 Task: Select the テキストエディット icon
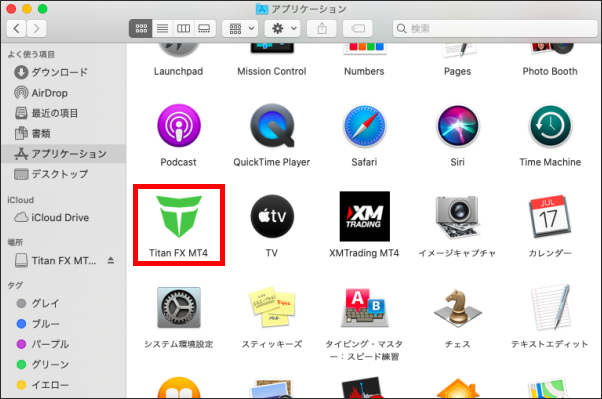(x=550, y=307)
